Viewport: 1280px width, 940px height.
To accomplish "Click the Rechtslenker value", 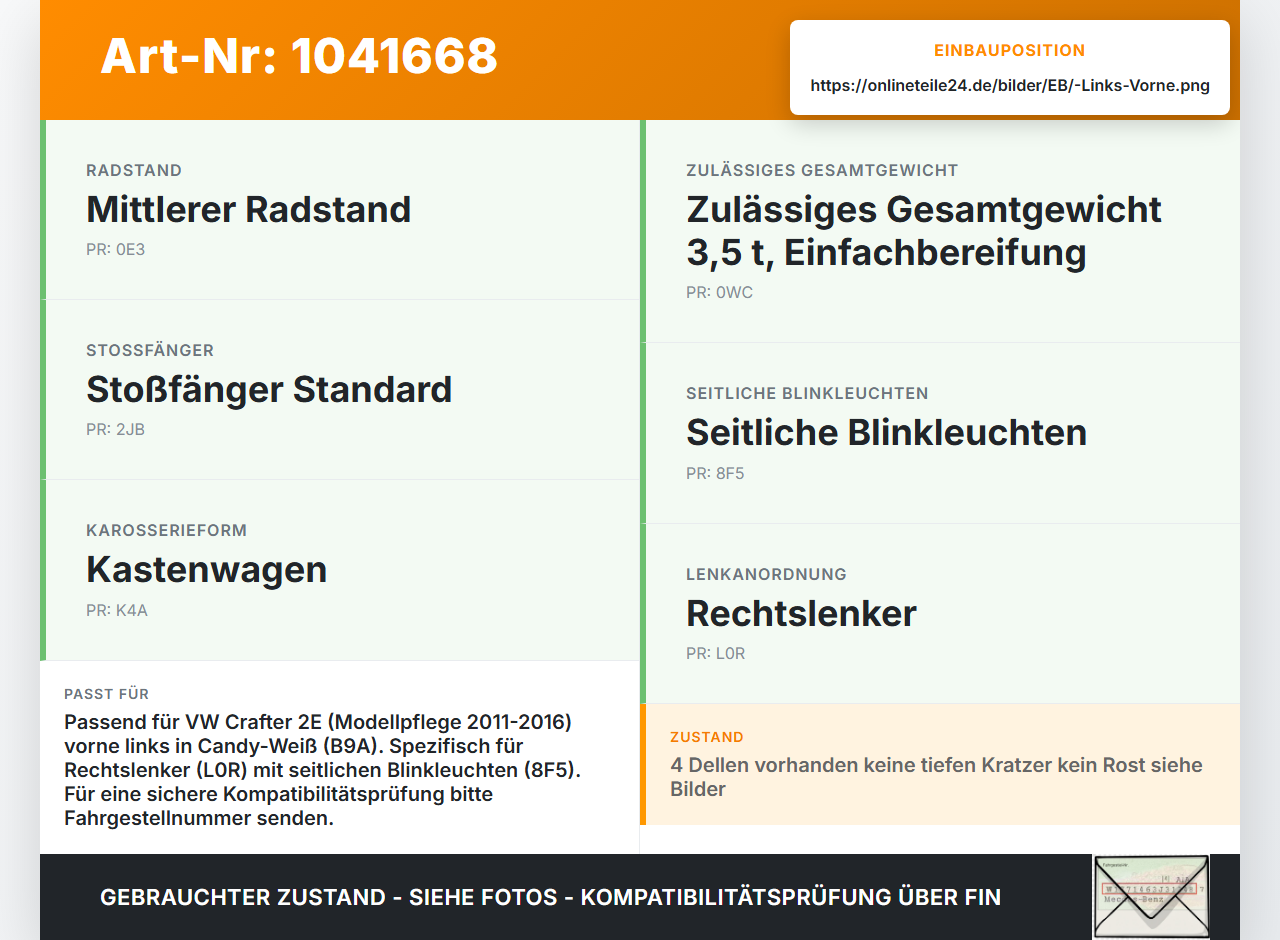I will point(801,613).
